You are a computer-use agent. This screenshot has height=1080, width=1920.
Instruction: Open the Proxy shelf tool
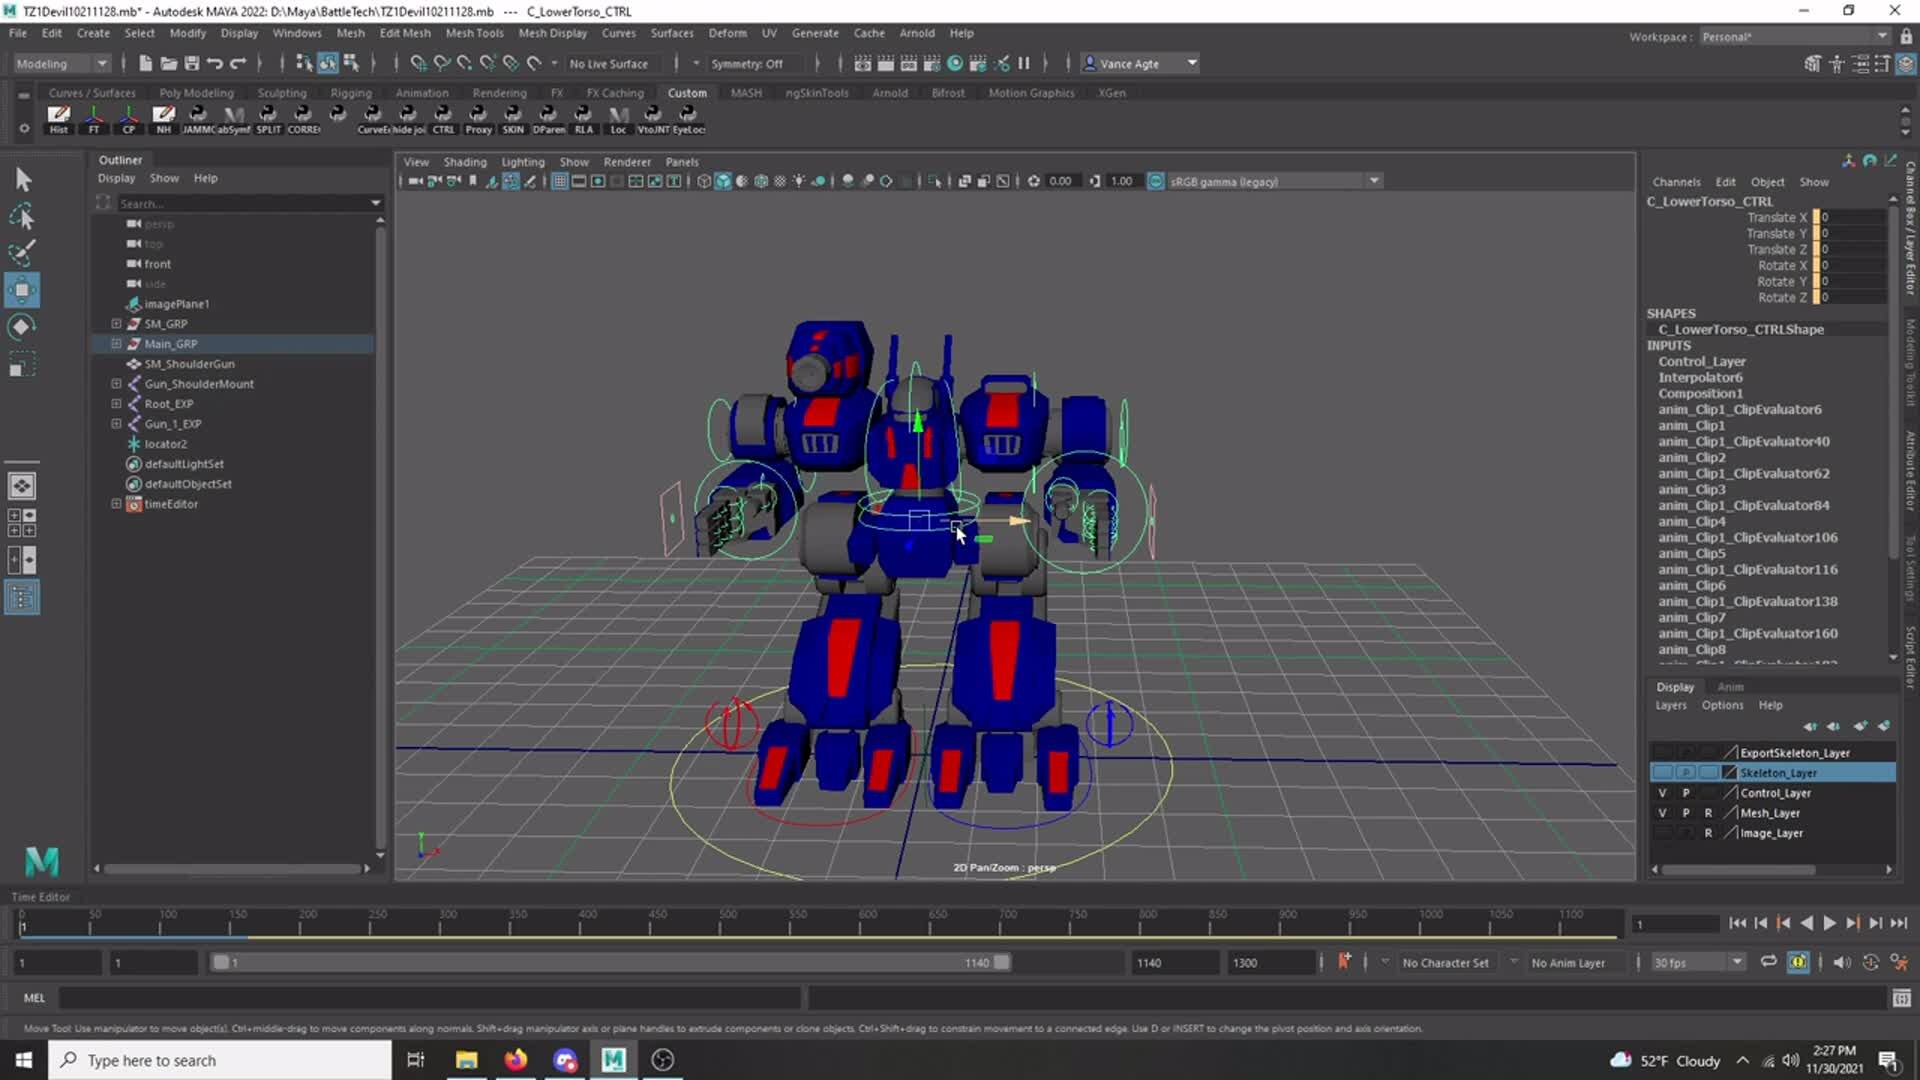(x=478, y=118)
